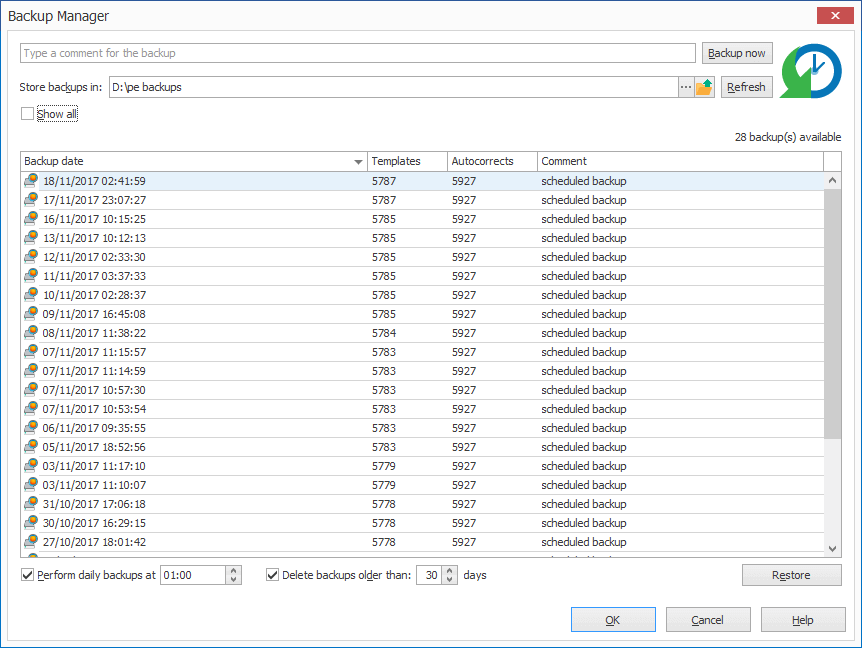Refresh the list of available backups
Image resolution: width=862 pixels, height=648 pixels.
(746, 87)
